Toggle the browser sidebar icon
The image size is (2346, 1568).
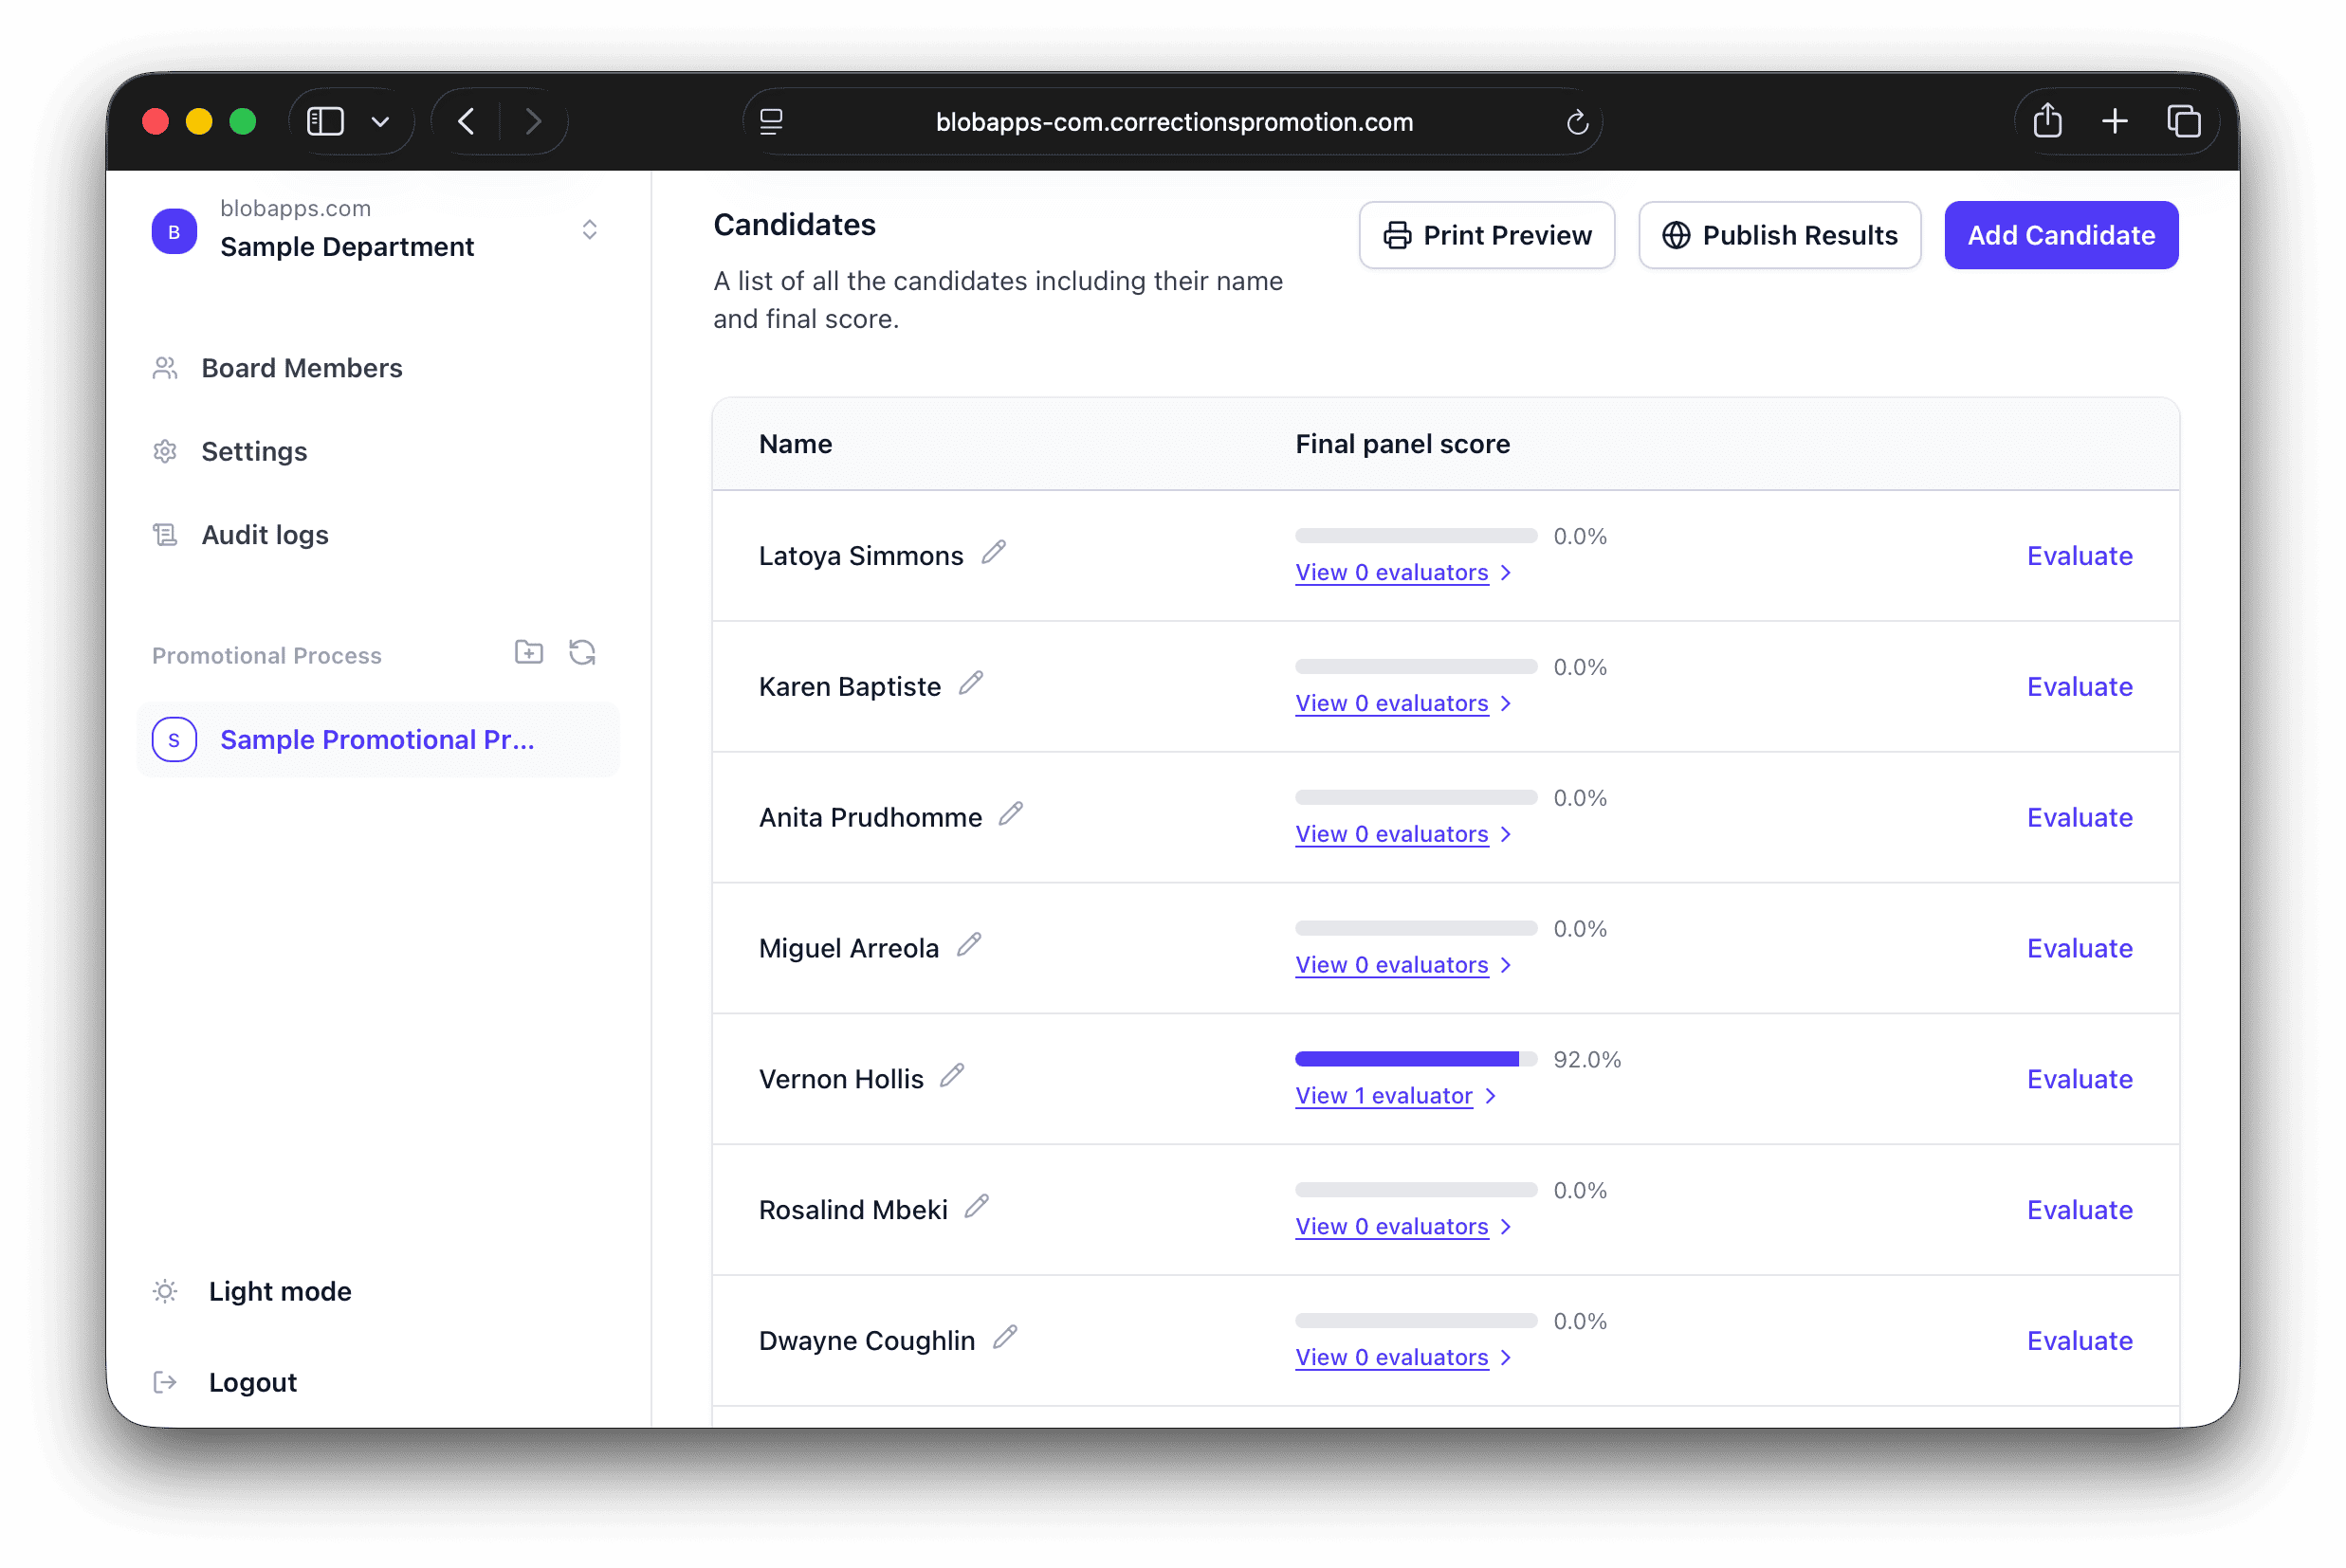326,122
